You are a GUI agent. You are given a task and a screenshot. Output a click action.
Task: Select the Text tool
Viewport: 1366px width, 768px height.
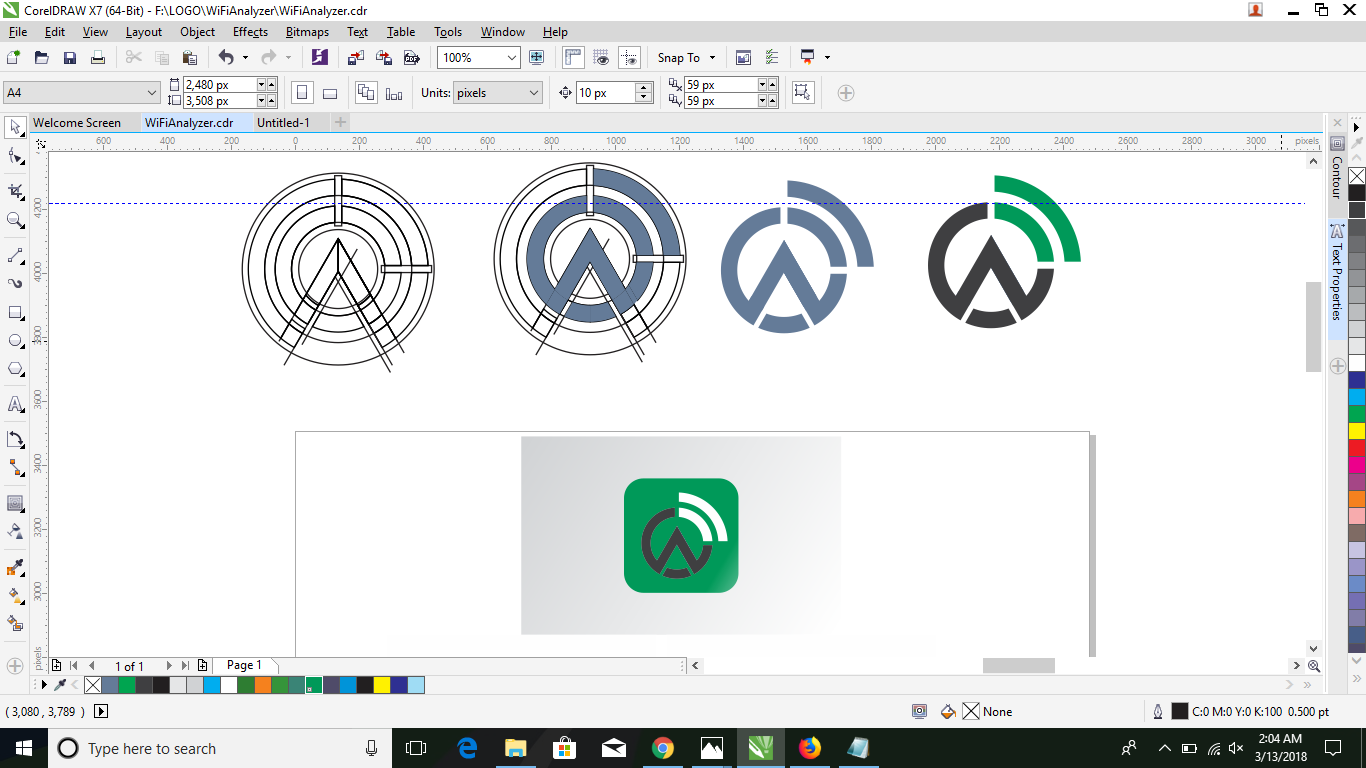coord(15,405)
